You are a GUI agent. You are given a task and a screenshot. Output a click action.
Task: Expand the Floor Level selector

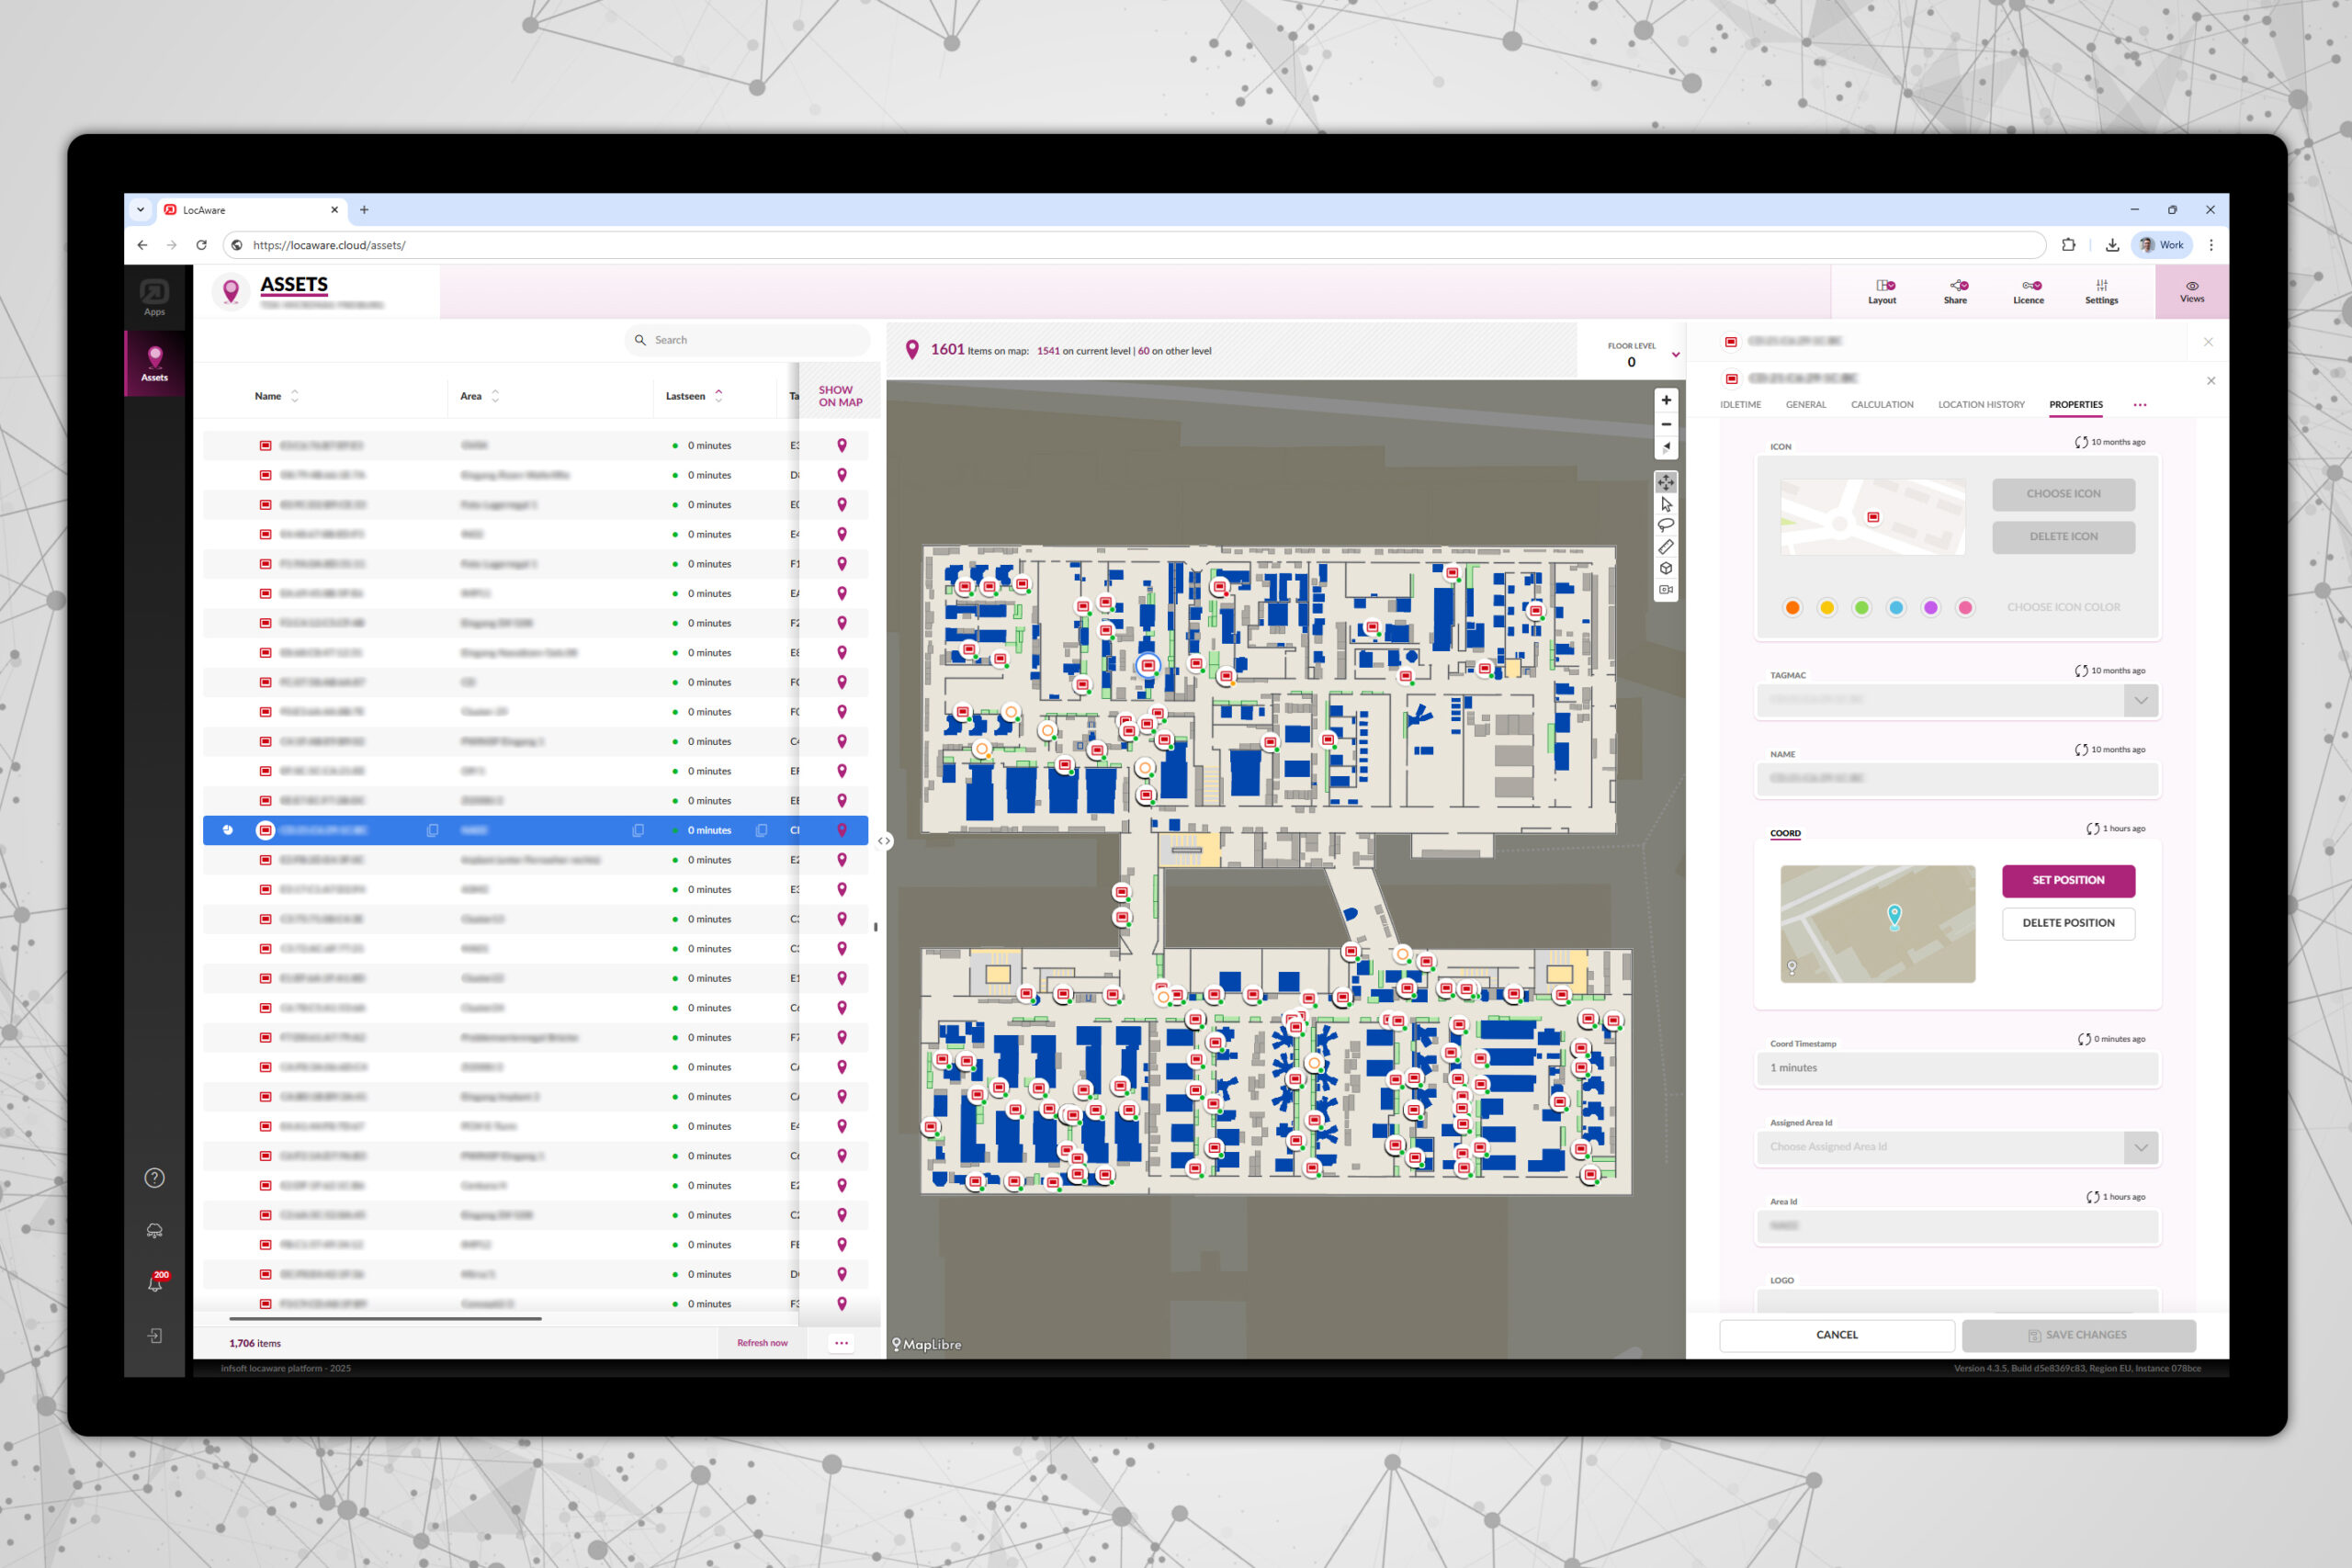pyautogui.click(x=1675, y=355)
